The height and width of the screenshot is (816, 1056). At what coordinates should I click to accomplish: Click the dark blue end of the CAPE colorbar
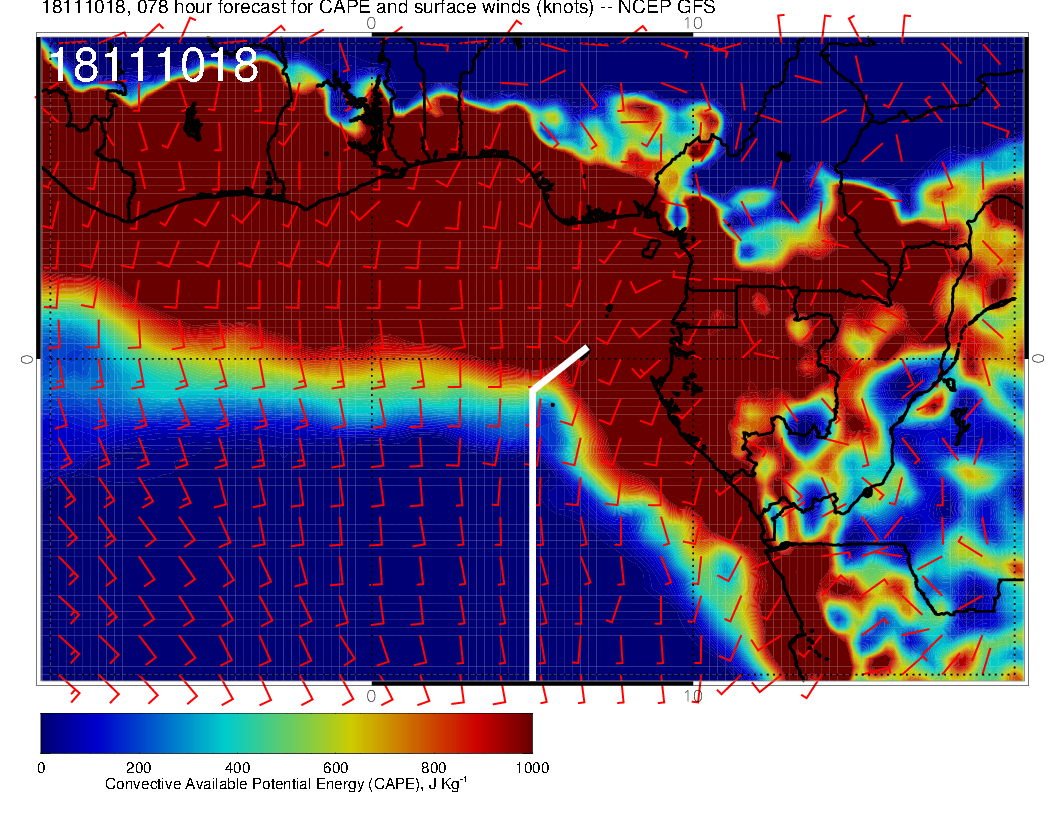(x=50, y=732)
